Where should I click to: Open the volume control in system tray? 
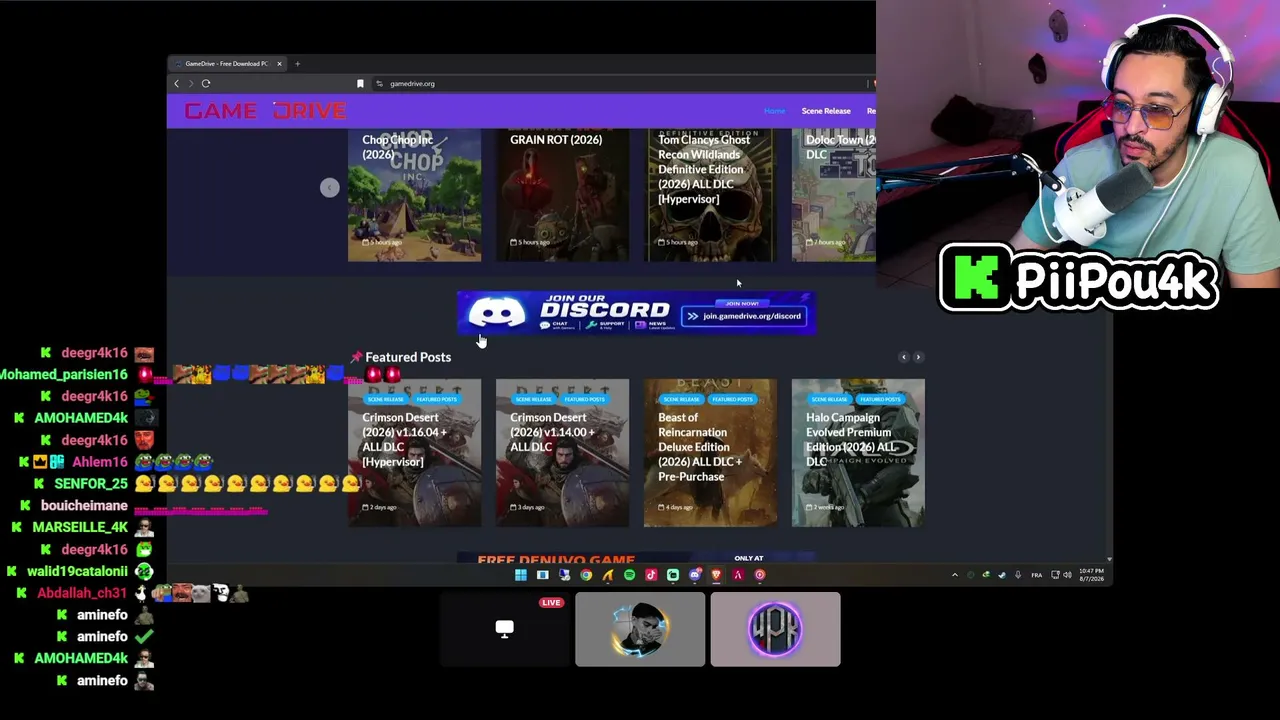1067,575
